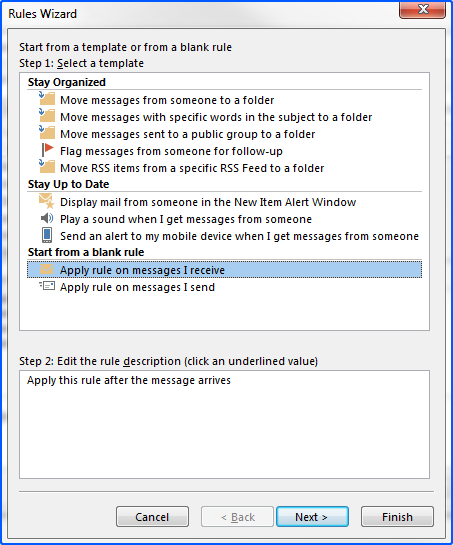Click folder icon beside 'Move messages from someone'

tap(47, 98)
